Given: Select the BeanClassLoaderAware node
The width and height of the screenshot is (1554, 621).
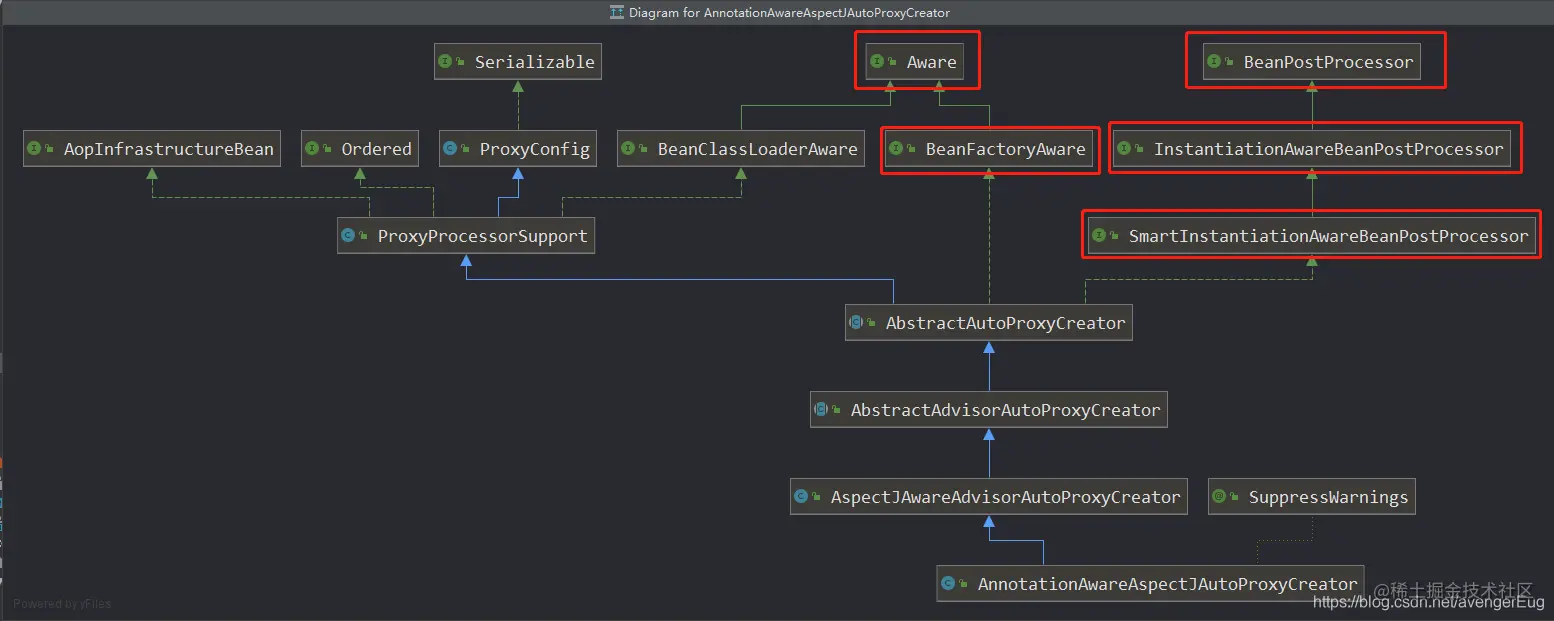Looking at the screenshot, I should coord(741,149).
